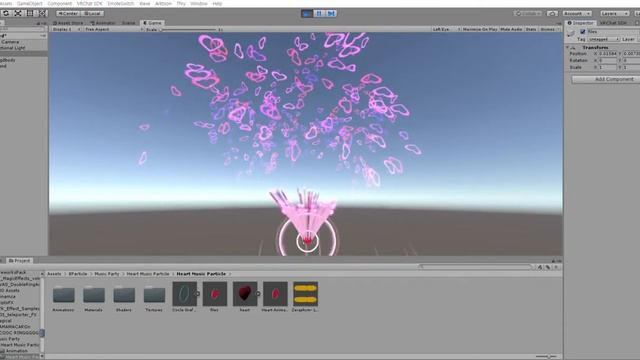640x360 pixels.
Task: Click the Project tree scrollbar handle
Action: (x=42, y=333)
